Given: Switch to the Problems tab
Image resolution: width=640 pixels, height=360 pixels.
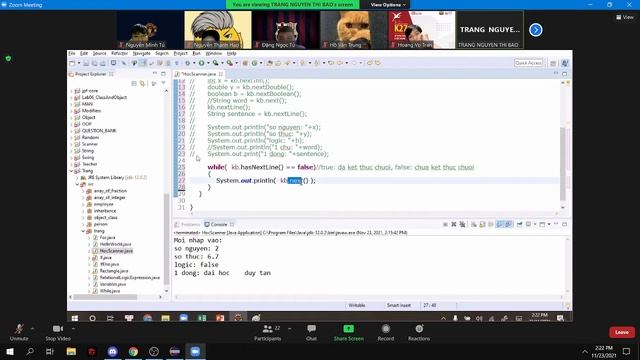Looking at the screenshot, I should point(187,224).
